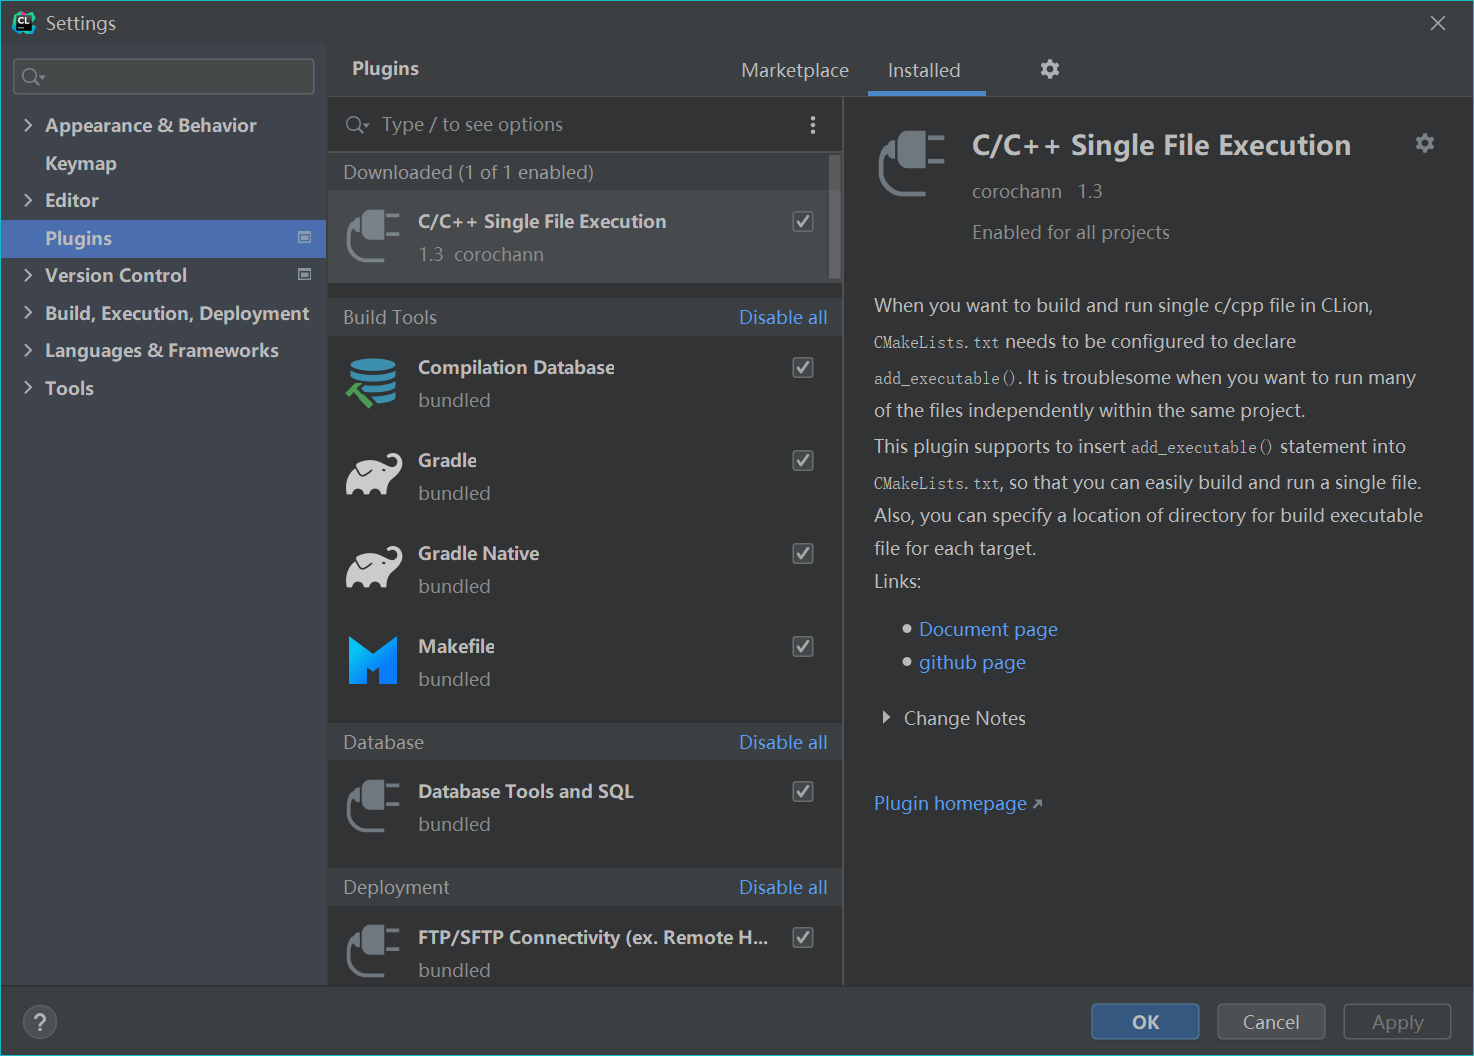The width and height of the screenshot is (1474, 1056).
Task: Click the plugin list scrollbar
Action: click(835, 217)
